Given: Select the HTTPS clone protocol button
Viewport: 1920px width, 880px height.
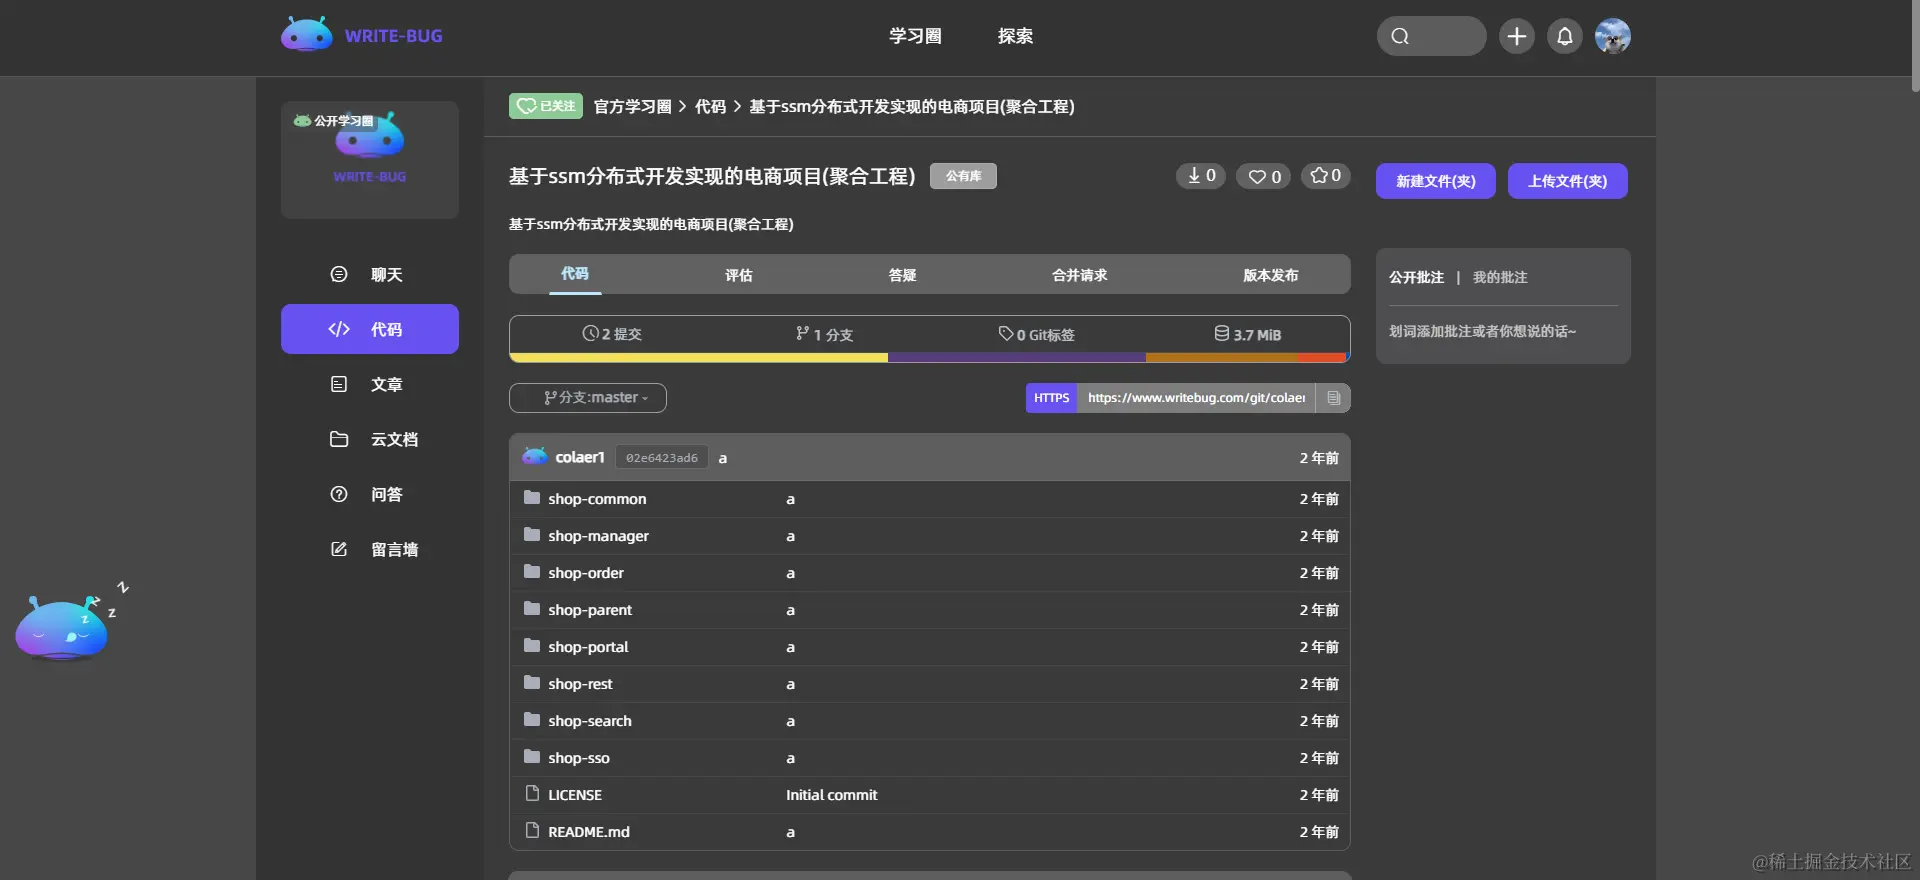Looking at the screenshot, I should point(1052,398).
